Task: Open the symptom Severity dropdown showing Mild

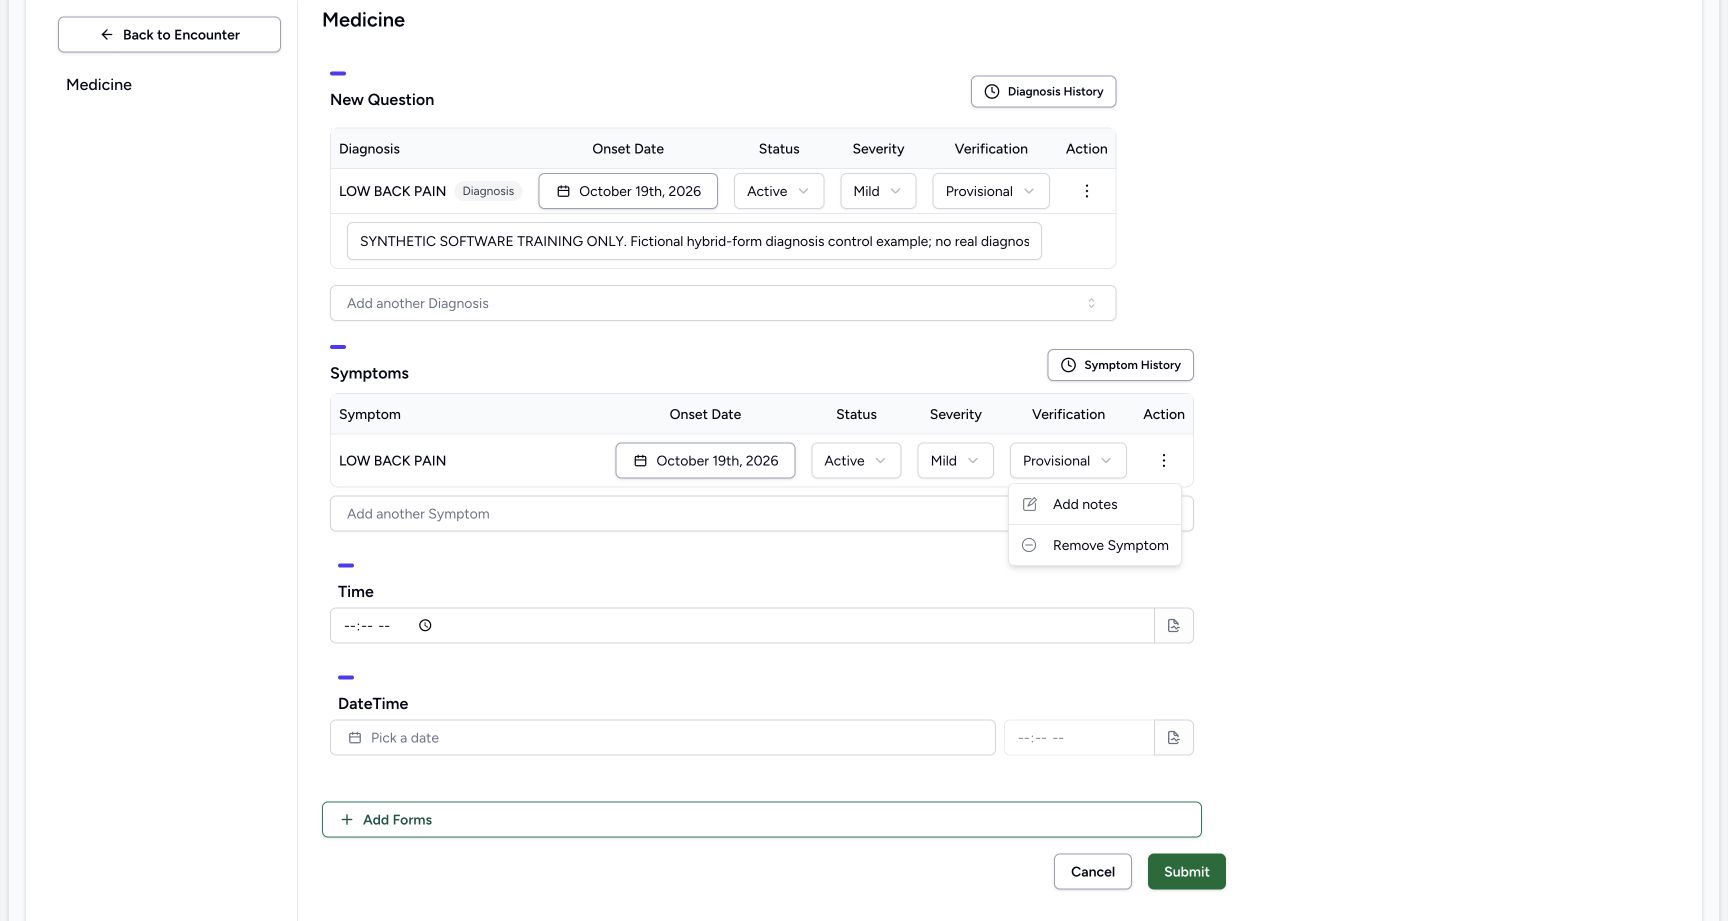Action: tap(955, 461)
